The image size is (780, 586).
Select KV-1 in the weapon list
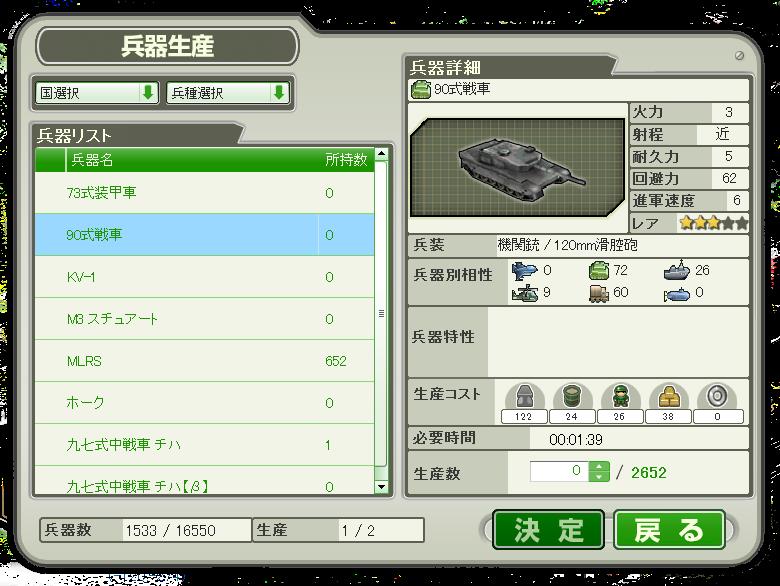(204, 277)
